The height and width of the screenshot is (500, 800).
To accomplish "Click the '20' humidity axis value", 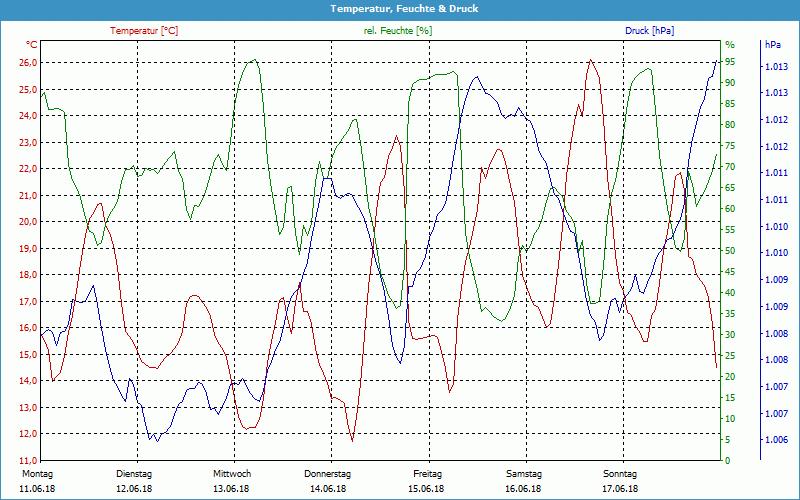I will point(730,377).
